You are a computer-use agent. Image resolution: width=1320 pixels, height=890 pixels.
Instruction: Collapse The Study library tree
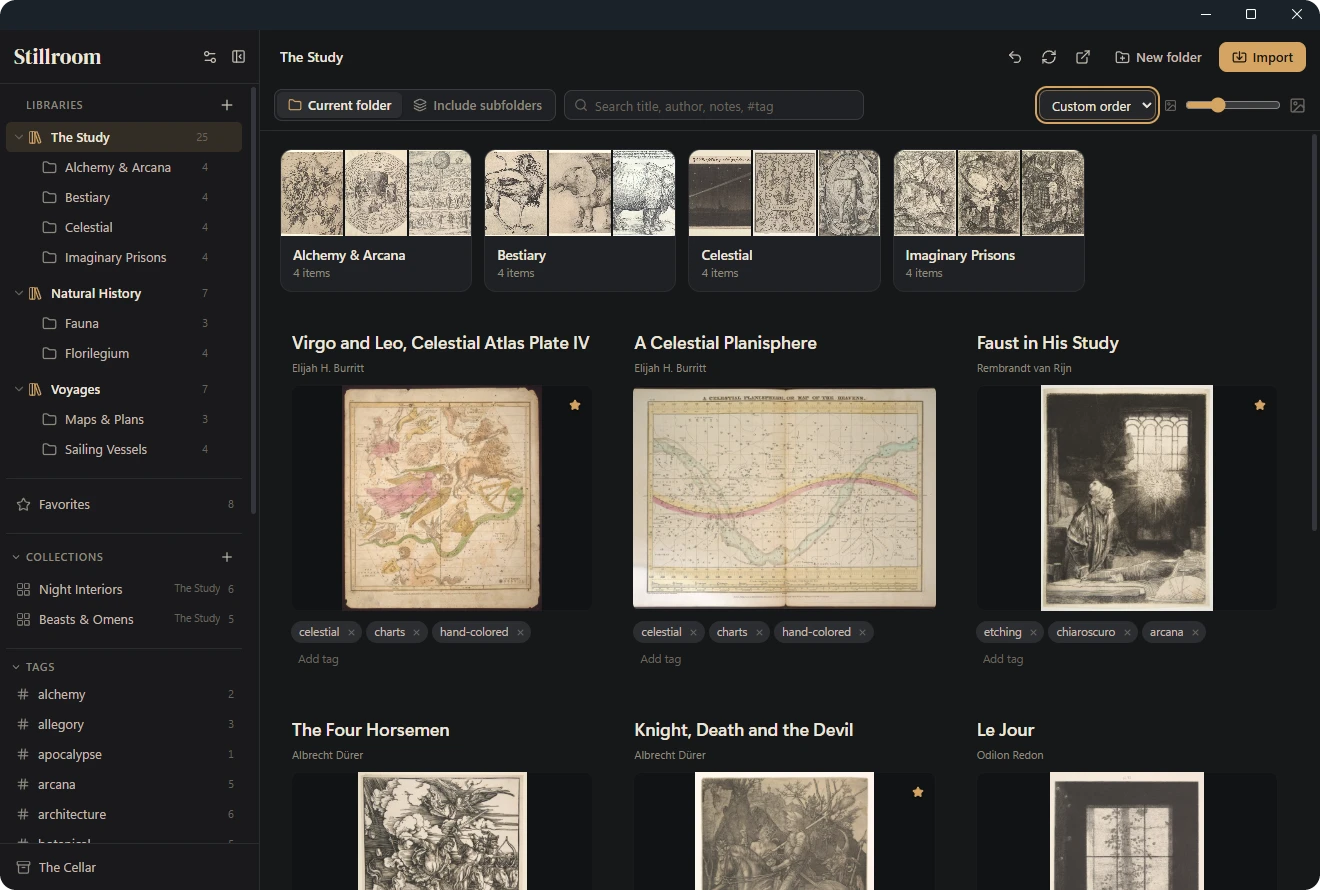[19, 137]
